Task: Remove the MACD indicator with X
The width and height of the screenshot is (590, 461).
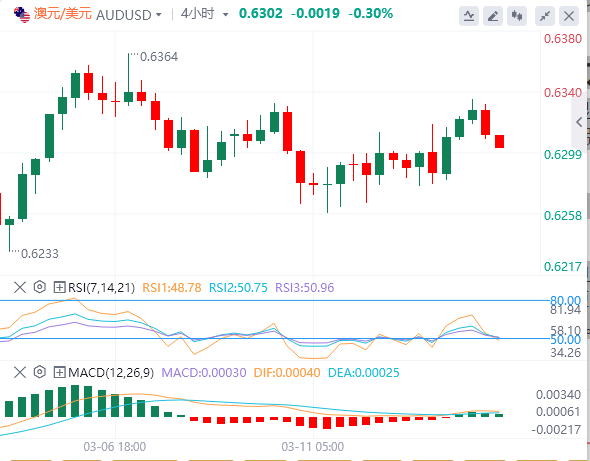Action: point(20,373)
